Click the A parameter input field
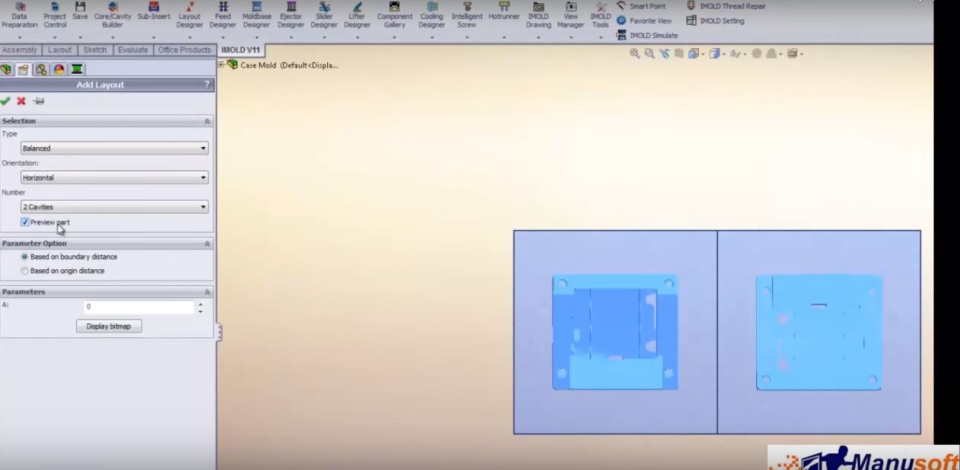This screenshot has height=470, width=960. click(139, 307)
